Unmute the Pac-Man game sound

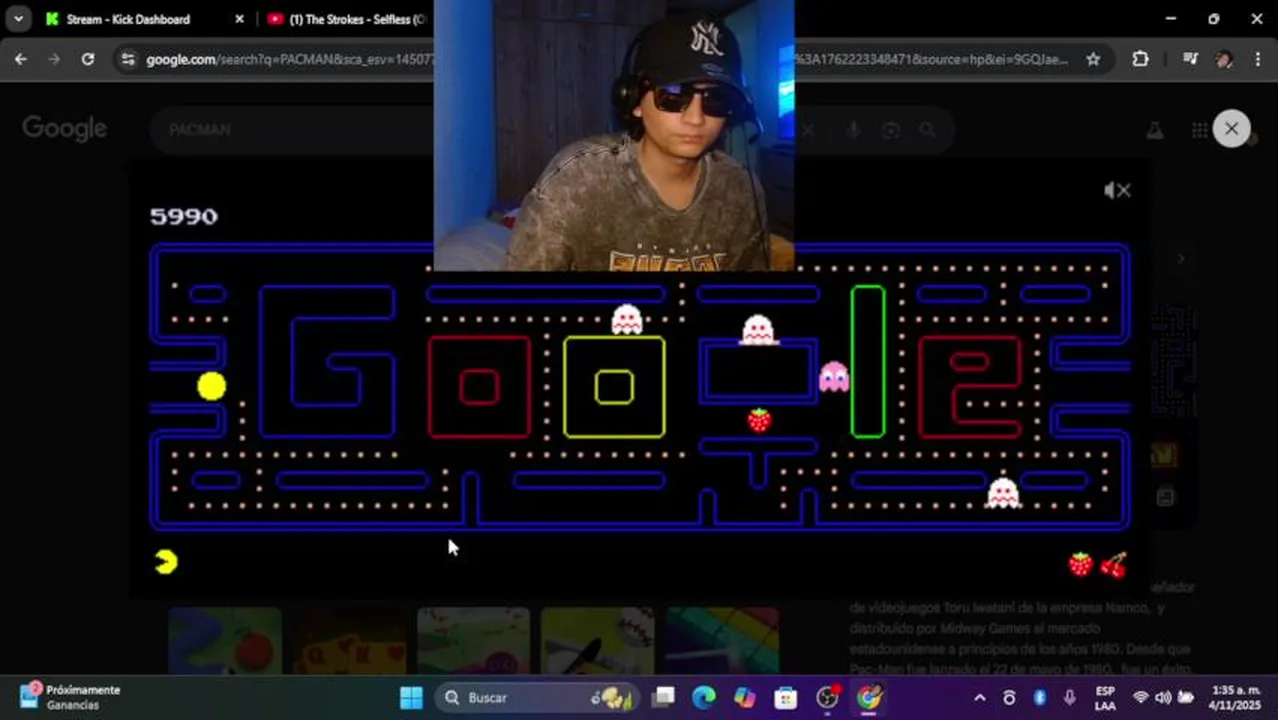point(1117,190)
